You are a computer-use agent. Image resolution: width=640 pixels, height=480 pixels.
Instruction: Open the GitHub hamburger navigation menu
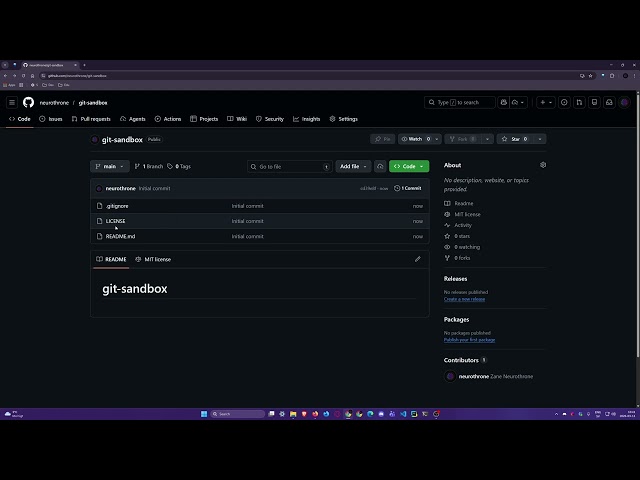pyautogui.click(x=12, y=102)
